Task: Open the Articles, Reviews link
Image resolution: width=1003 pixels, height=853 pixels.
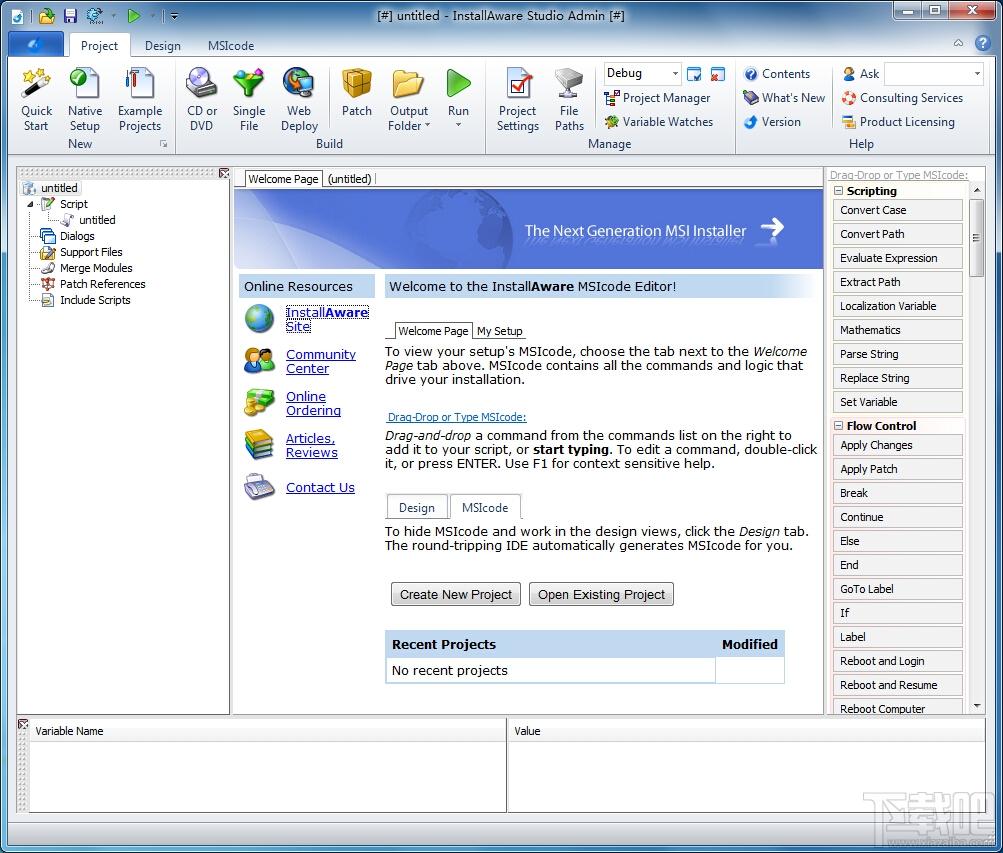Action: [312, 445]
